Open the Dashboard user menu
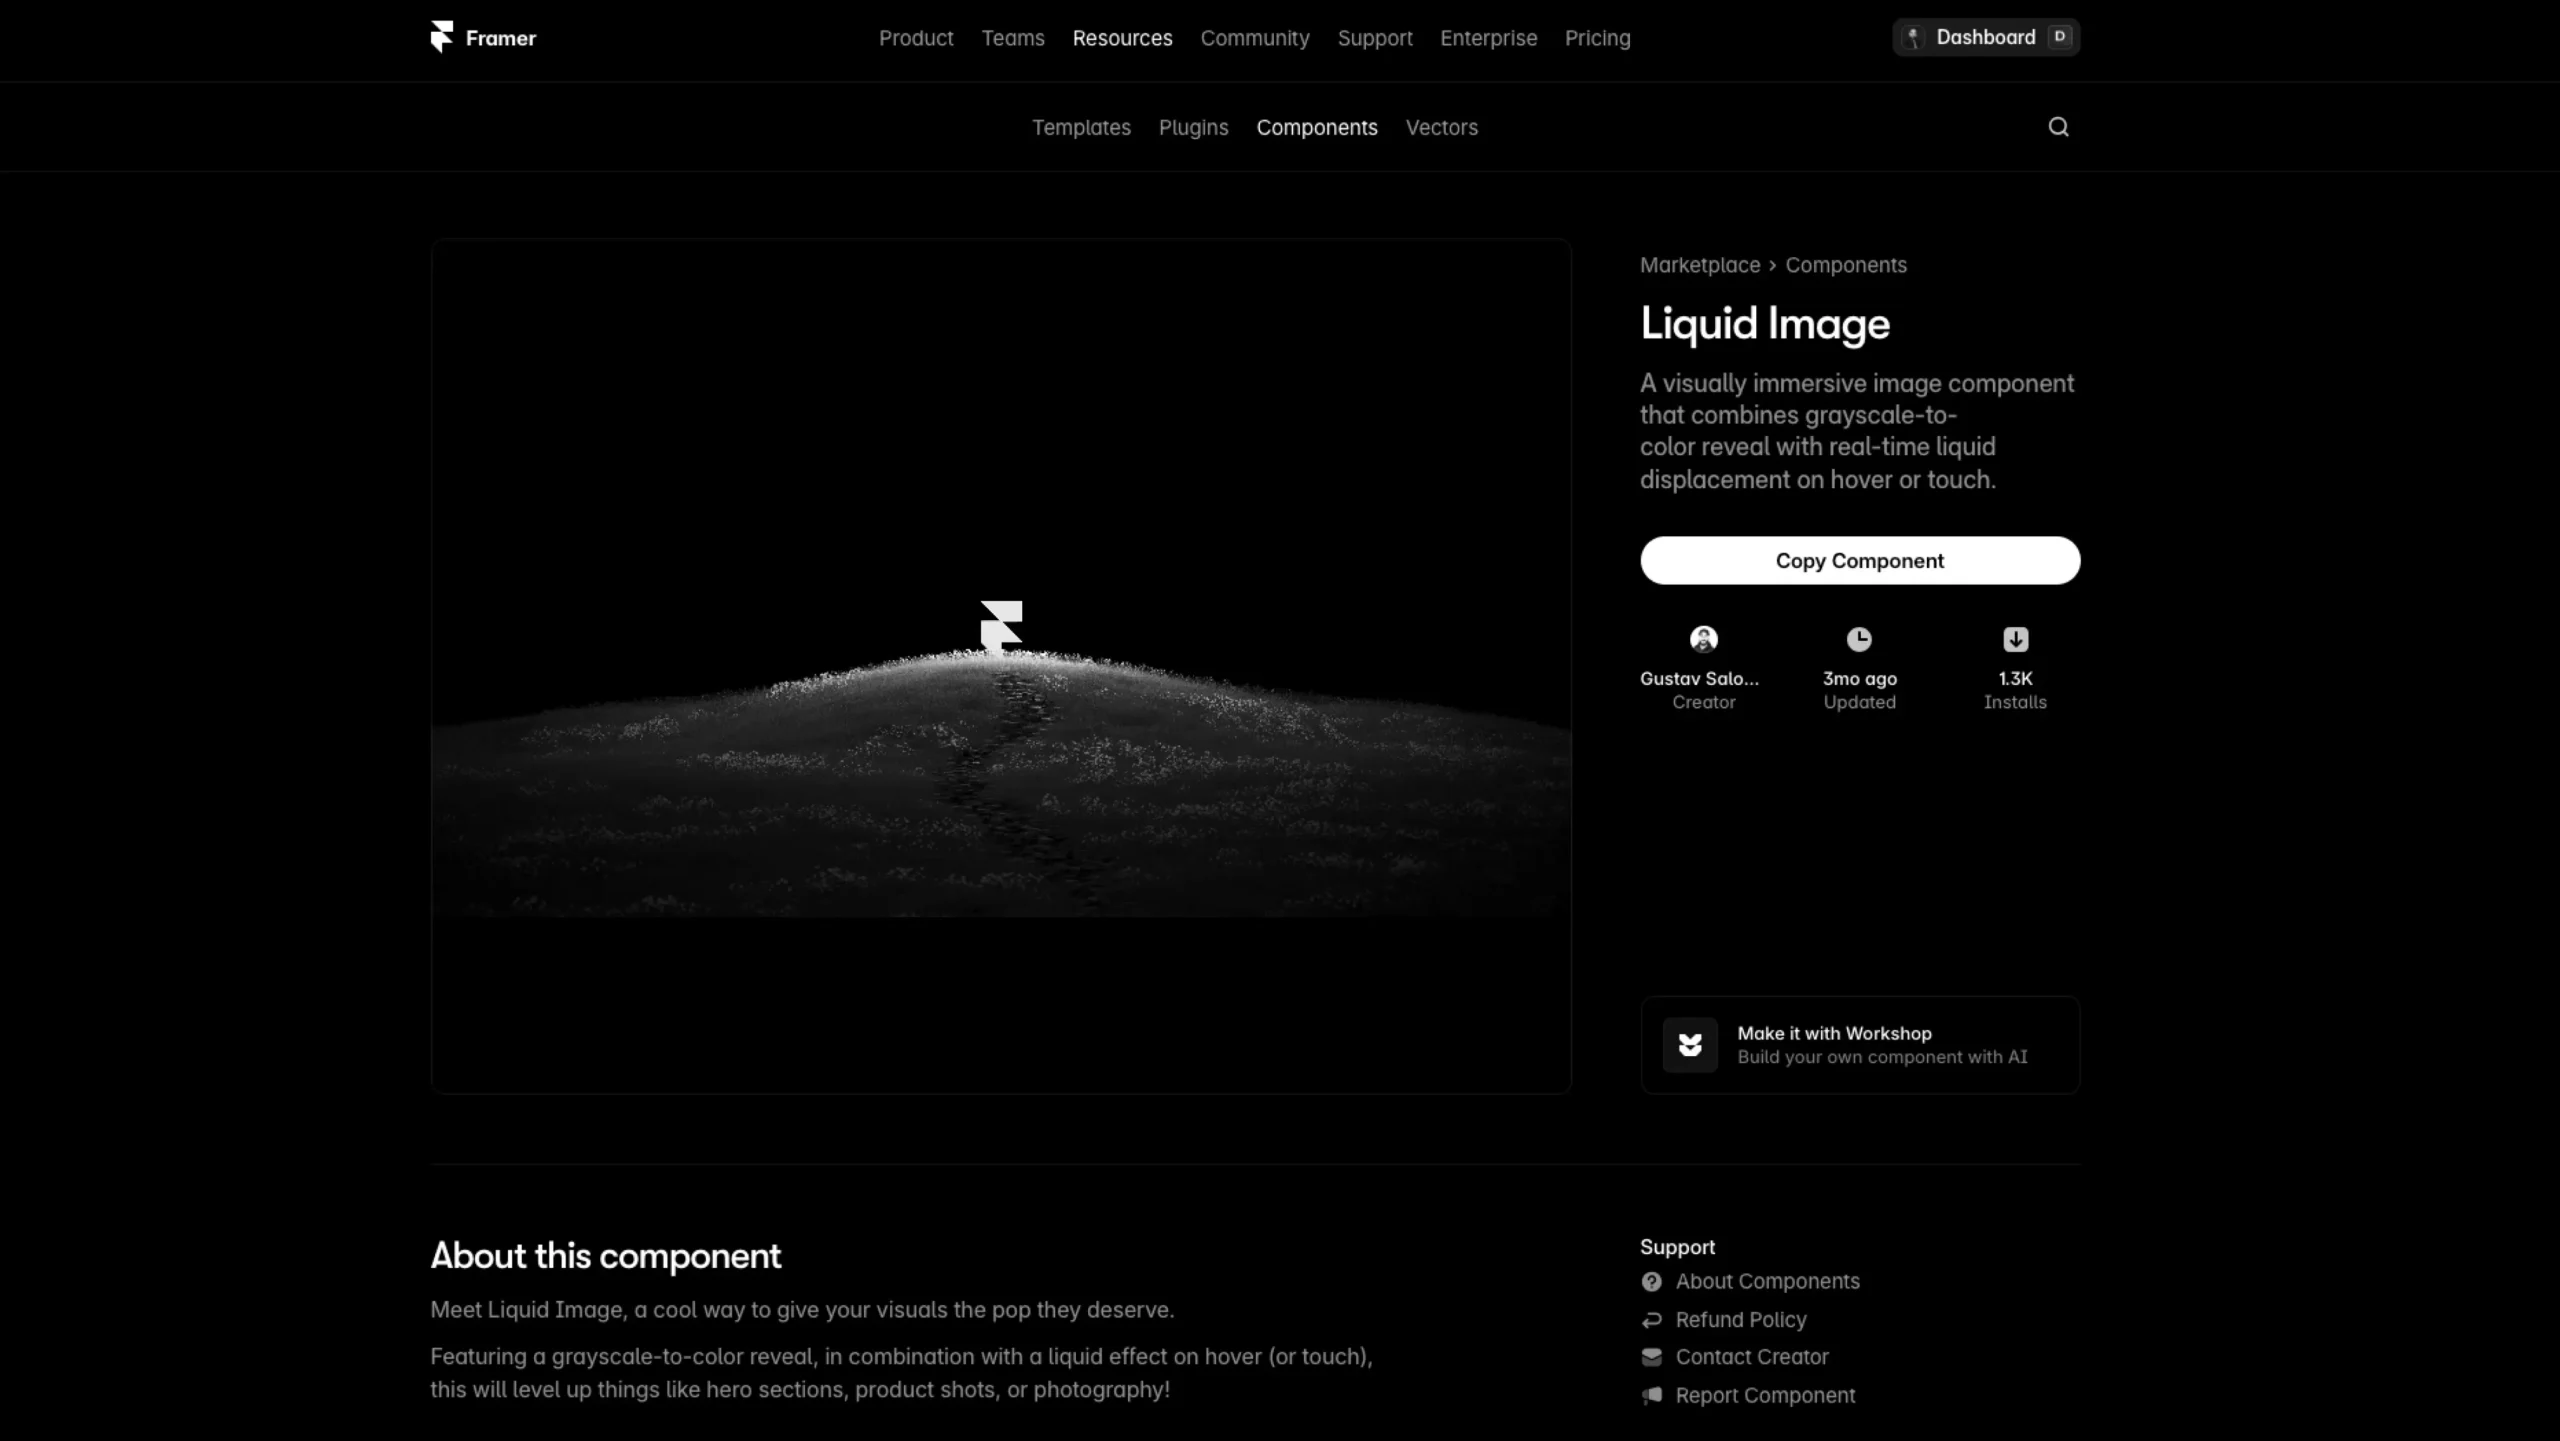This screenshot has width=2560, height=1441. coord(1985,36)
